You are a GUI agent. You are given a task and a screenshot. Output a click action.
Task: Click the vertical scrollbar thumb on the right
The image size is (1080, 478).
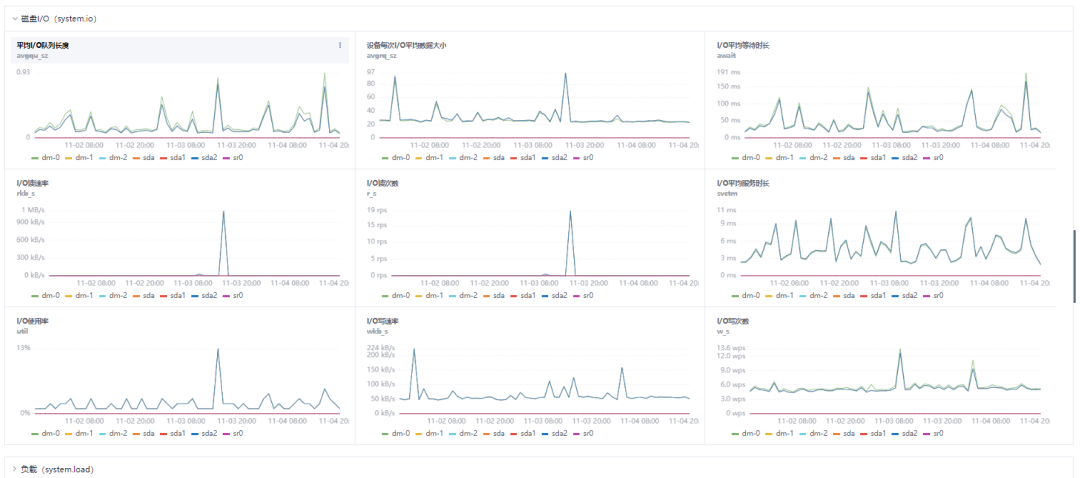pyautogui.click(x=1074, y=266)
